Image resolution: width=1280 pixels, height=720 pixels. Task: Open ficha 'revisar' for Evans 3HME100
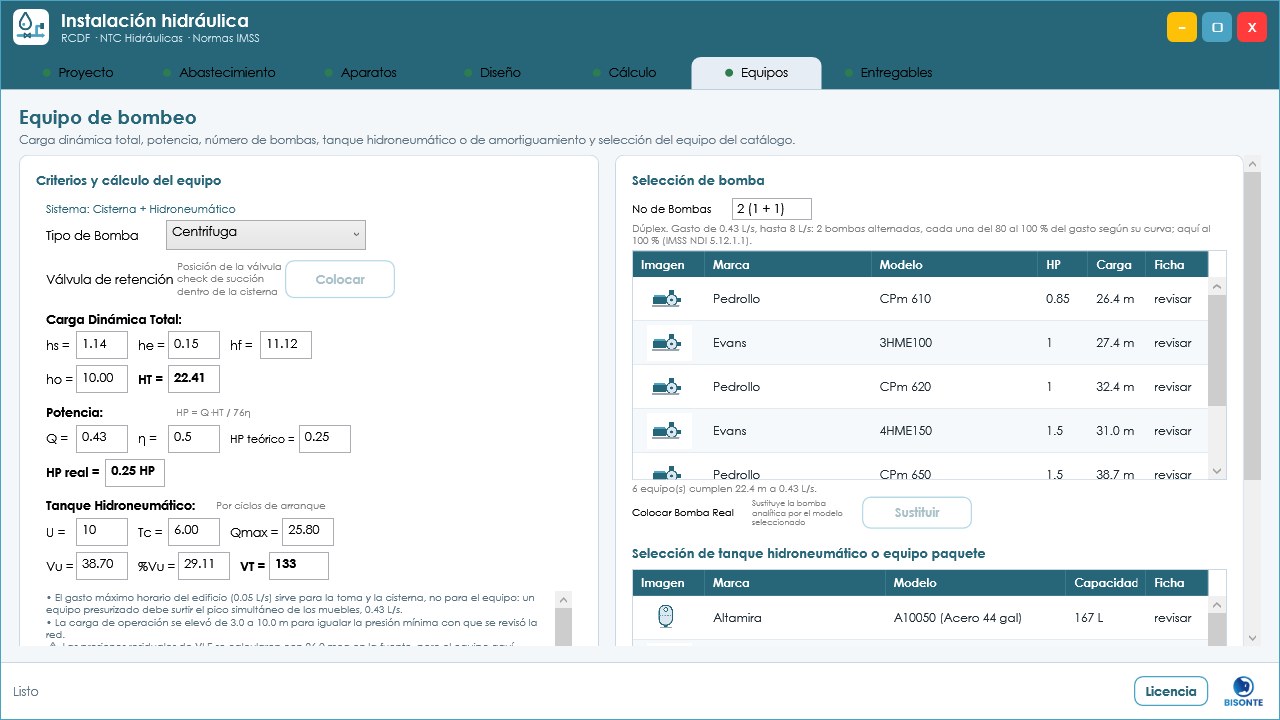pyautogui.click(x=1173, y=343)
